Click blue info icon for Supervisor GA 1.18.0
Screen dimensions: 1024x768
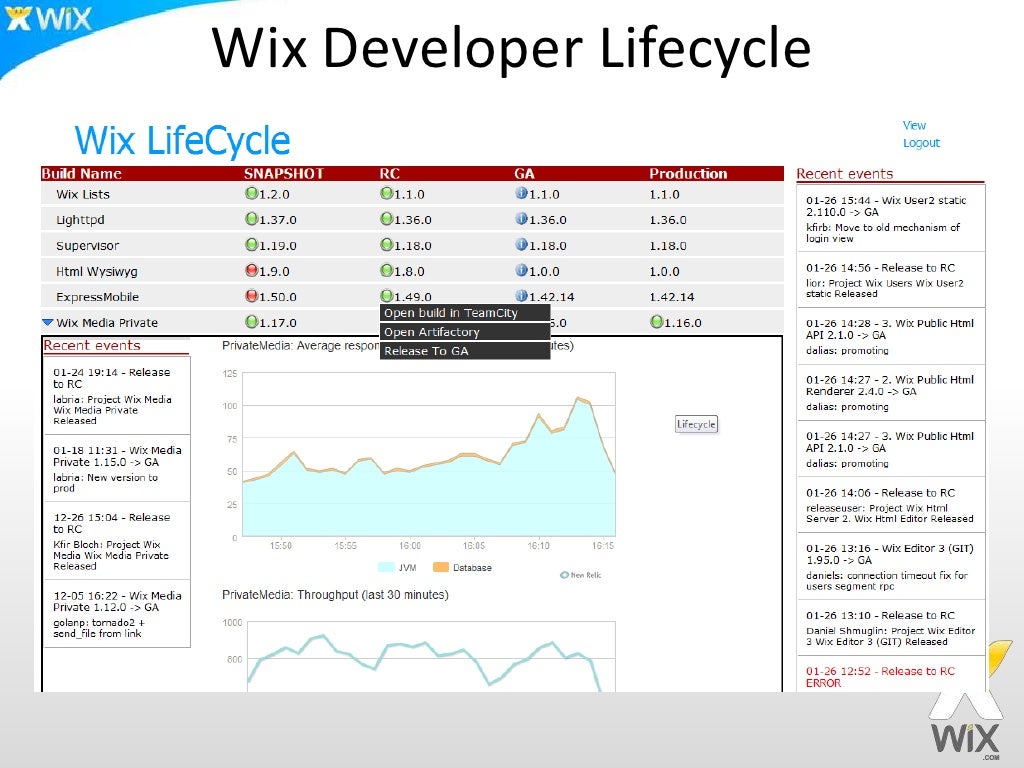pos(521,244)
